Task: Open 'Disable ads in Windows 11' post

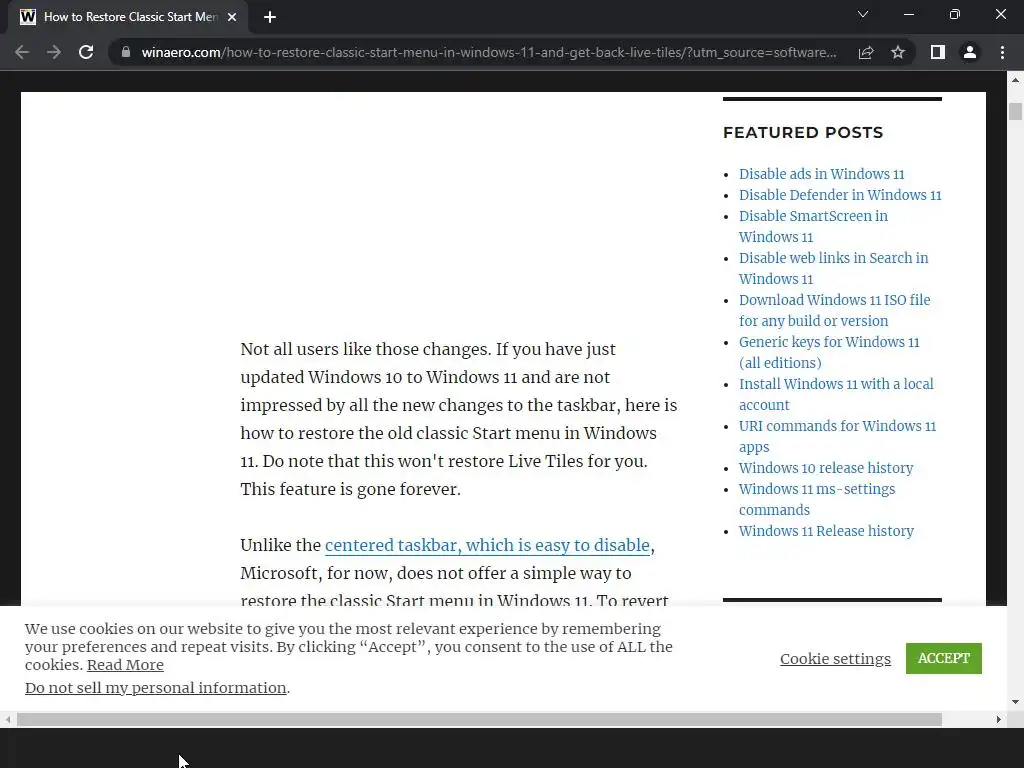Action: click(x=822, y=174)
